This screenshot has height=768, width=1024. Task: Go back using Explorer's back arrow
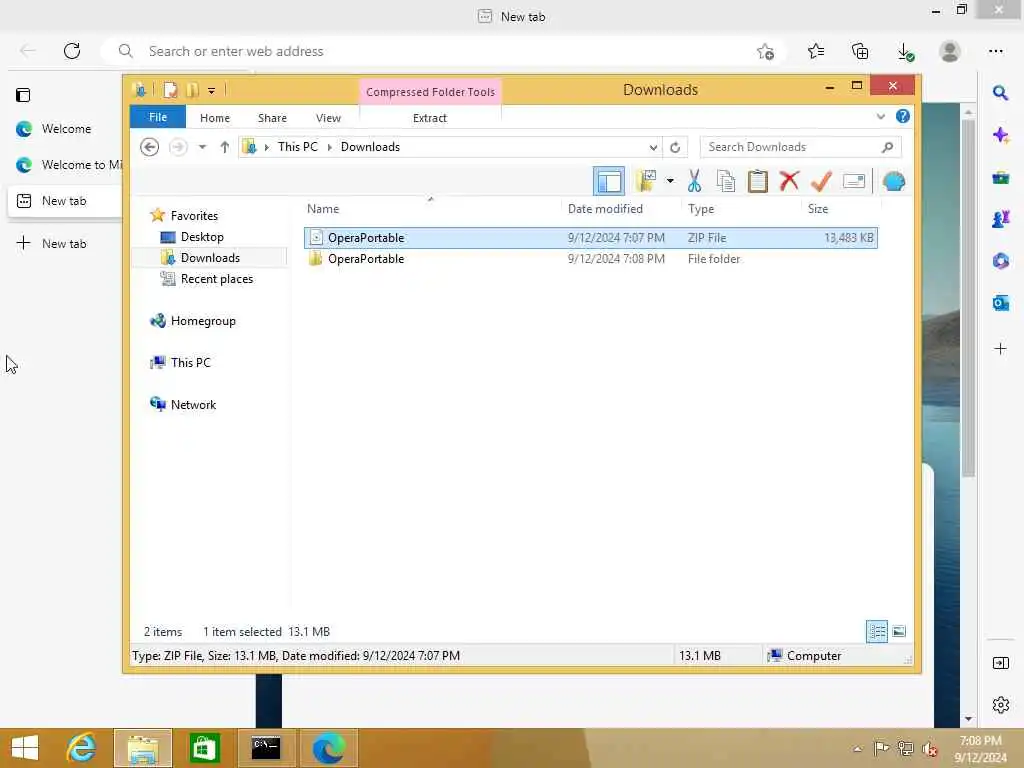(x=150, y=147)
